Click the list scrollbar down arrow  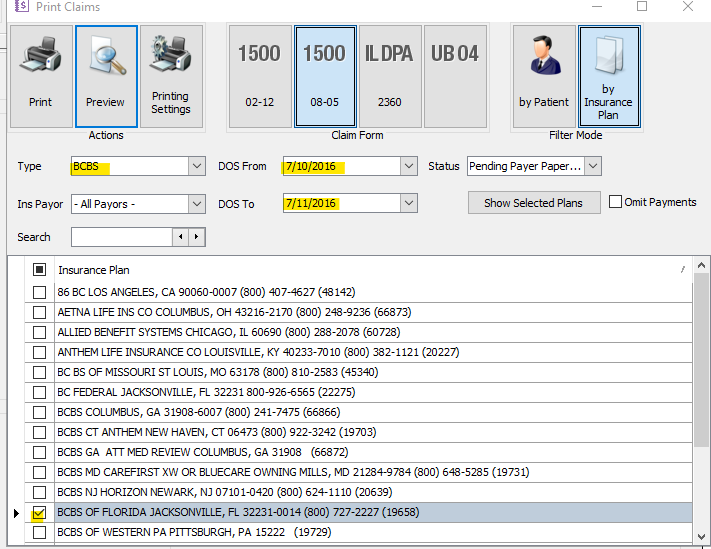point(701,536)
